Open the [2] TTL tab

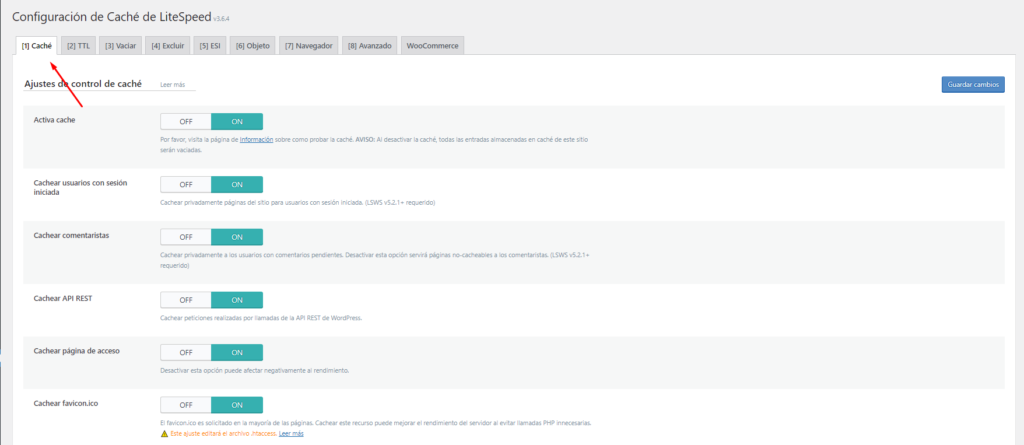pos(78,46)
